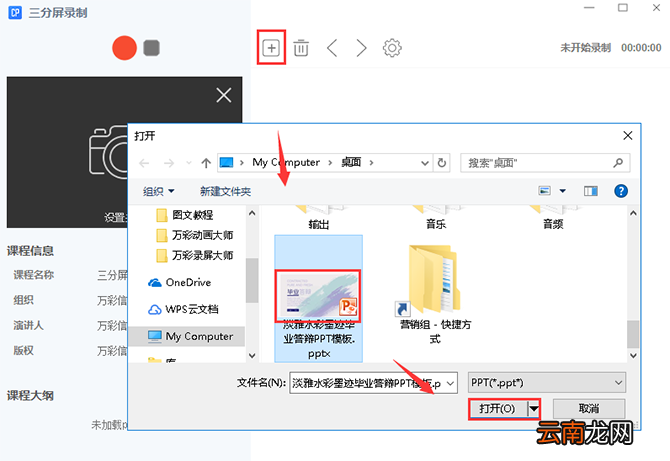
Task: Click the 演讲人 label
Action: point(28,326)
